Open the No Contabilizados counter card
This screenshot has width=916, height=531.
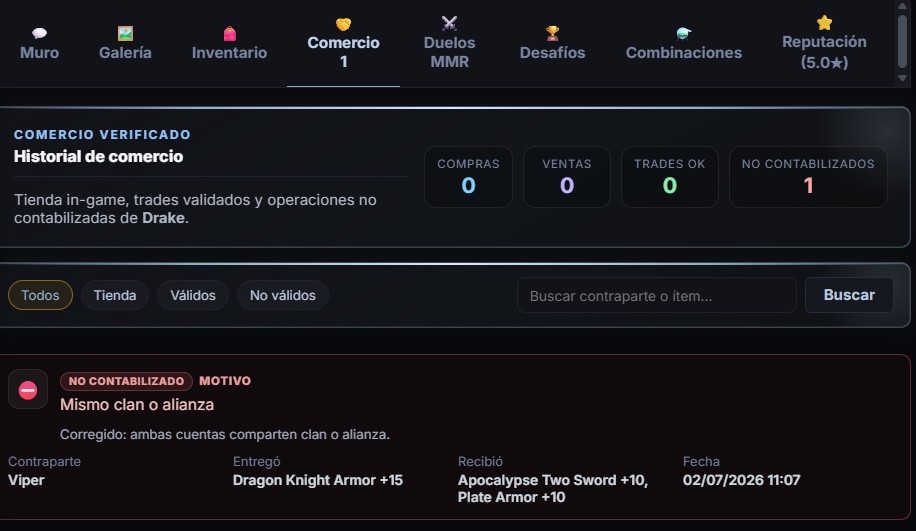808,176
